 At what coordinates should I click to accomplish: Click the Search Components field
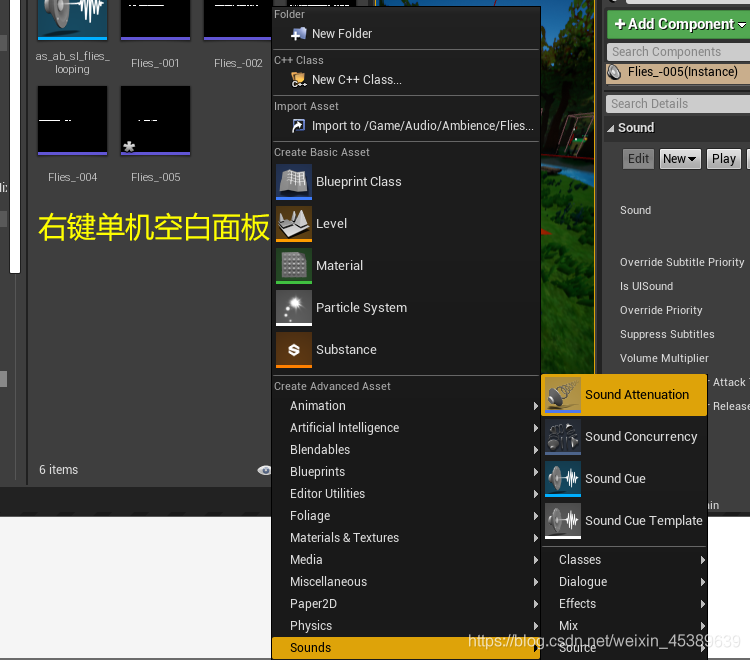[678, 52]
